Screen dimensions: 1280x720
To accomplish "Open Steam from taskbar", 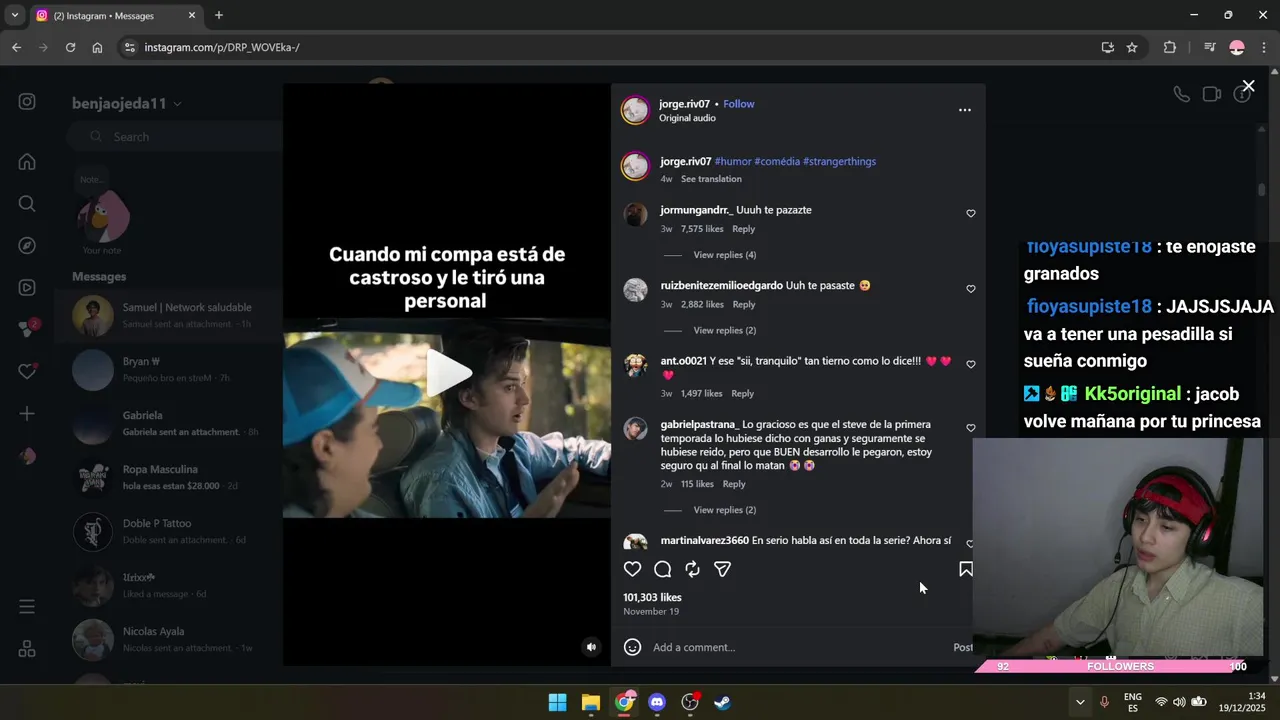I will [x=722, y=702].
